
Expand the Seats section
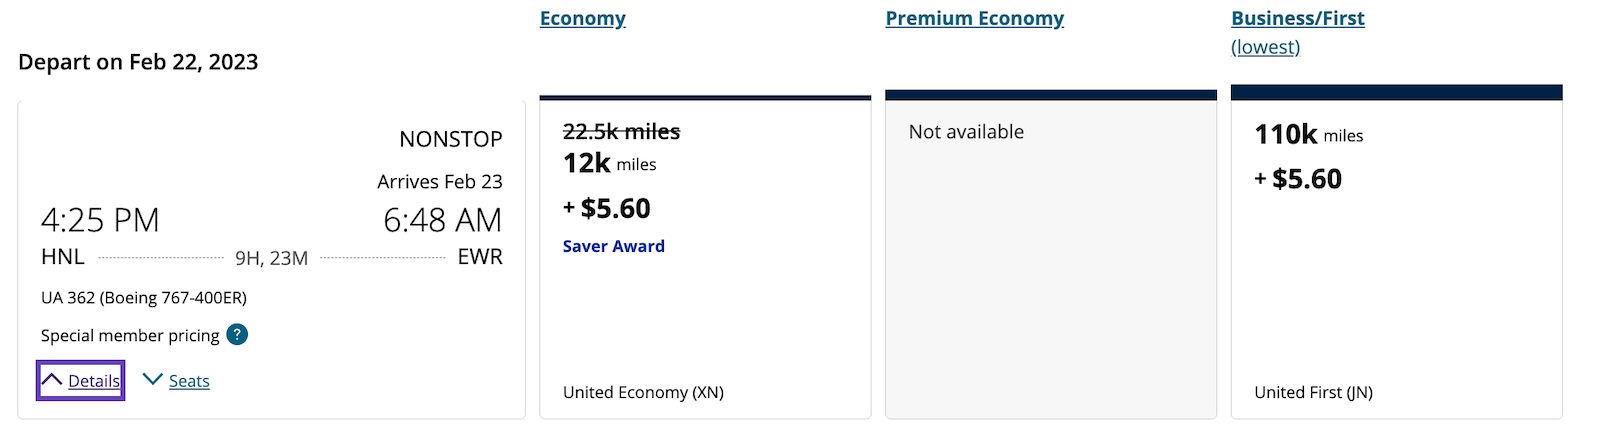pyautogui.click(x=189, y=381)
